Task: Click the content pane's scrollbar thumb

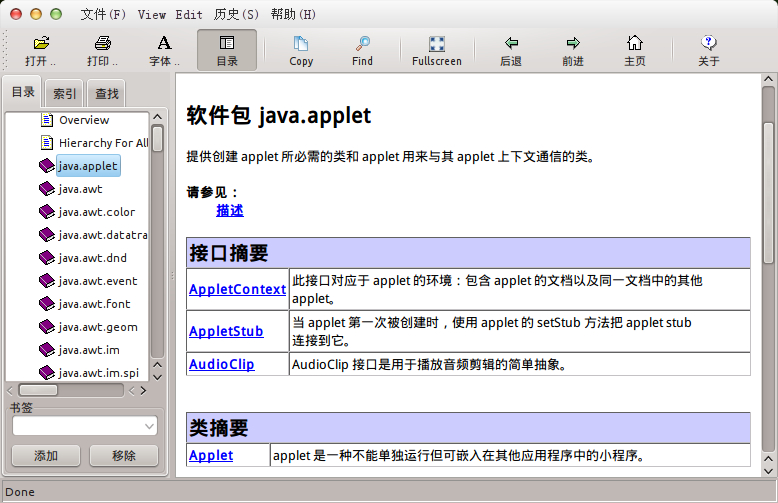Action: tap(768, 192)
